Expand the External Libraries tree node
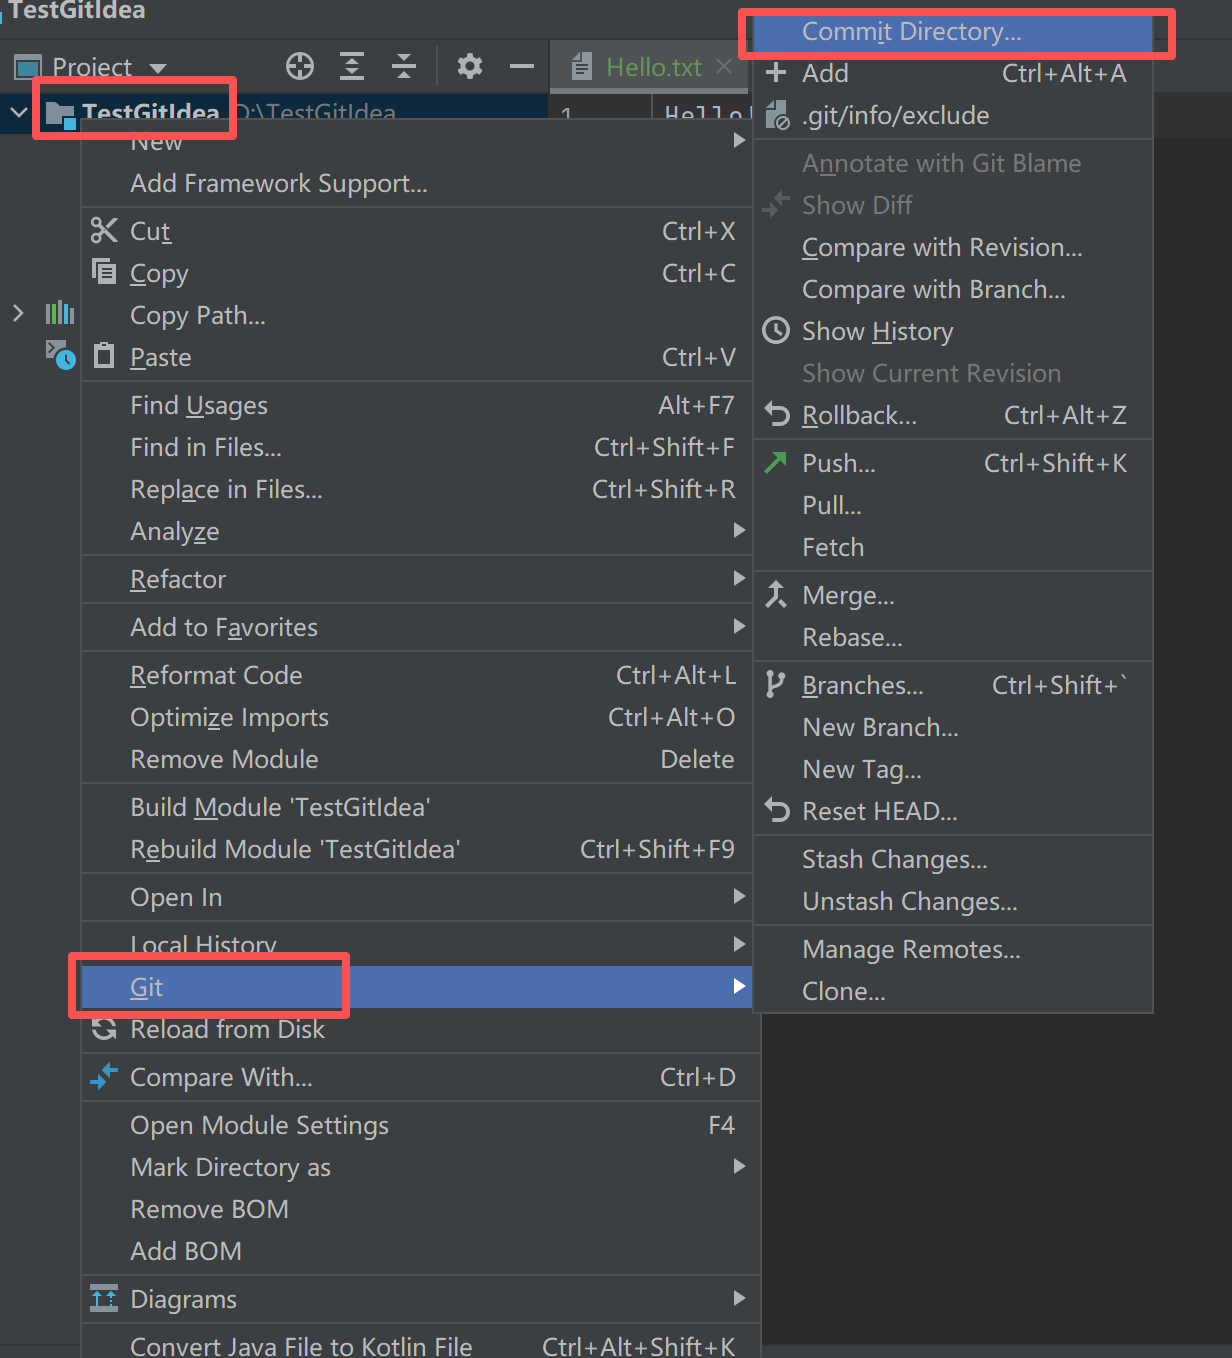The height and width of the screenshot is (1358, 1232). tap(18, 313)
